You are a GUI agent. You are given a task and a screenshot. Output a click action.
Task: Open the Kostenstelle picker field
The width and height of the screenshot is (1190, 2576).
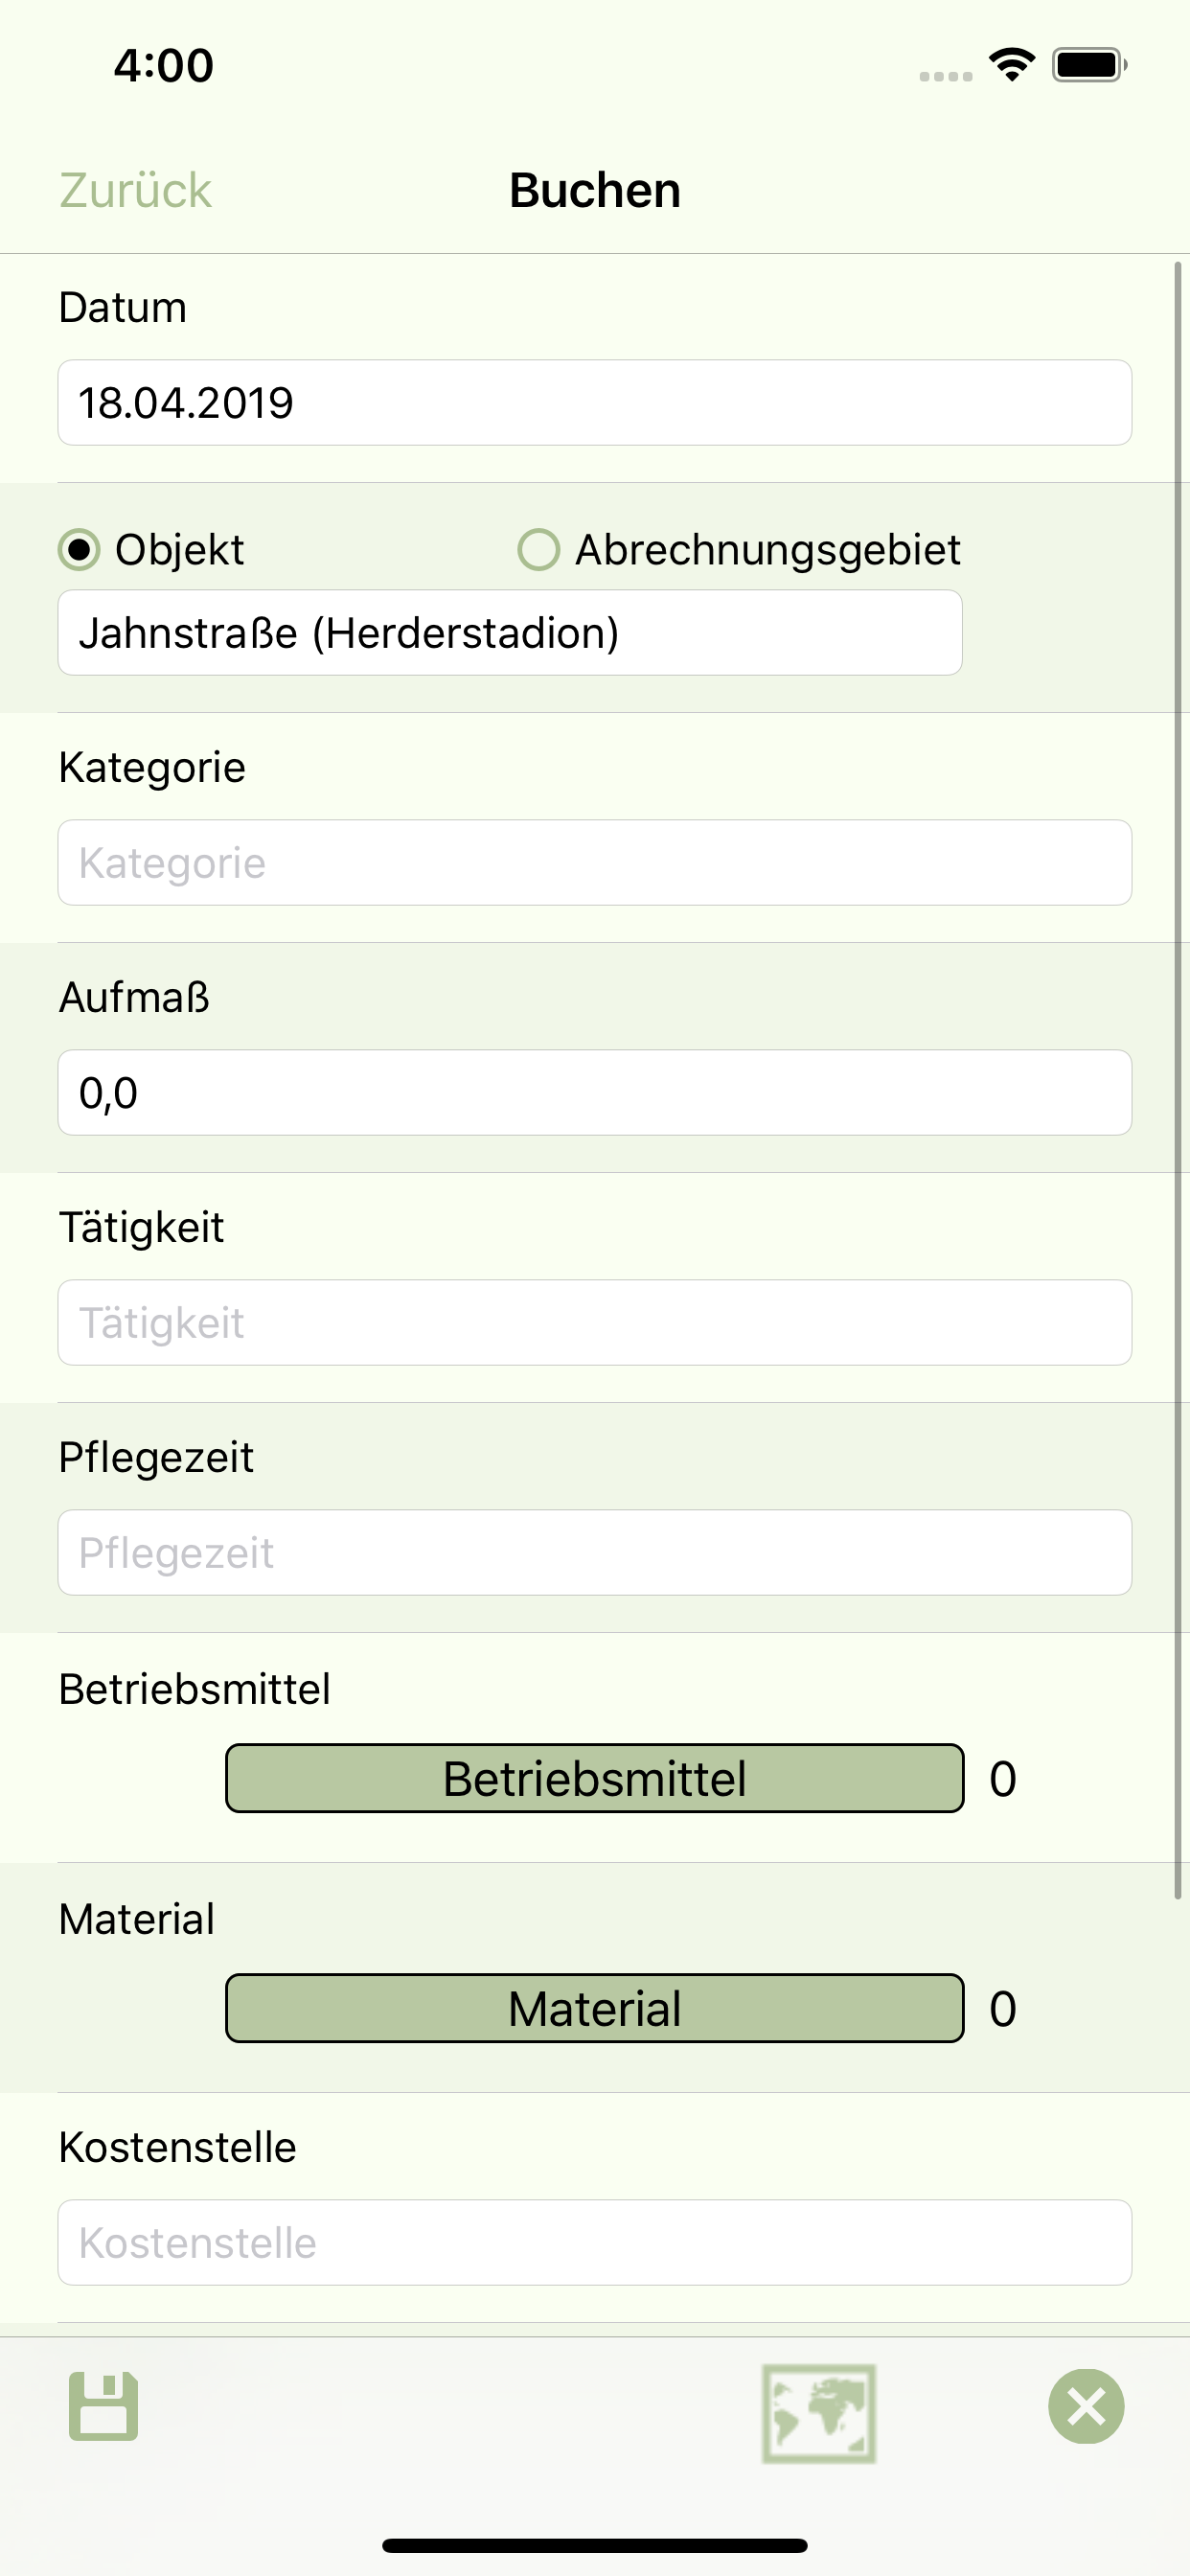(x=595, y=2242)
